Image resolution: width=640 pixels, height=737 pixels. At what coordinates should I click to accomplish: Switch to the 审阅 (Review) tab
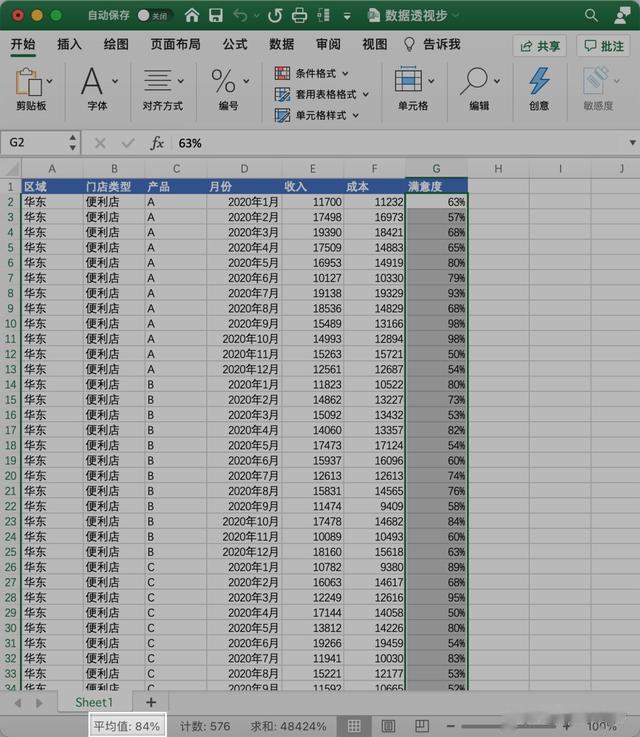click(x=328, y=45)
